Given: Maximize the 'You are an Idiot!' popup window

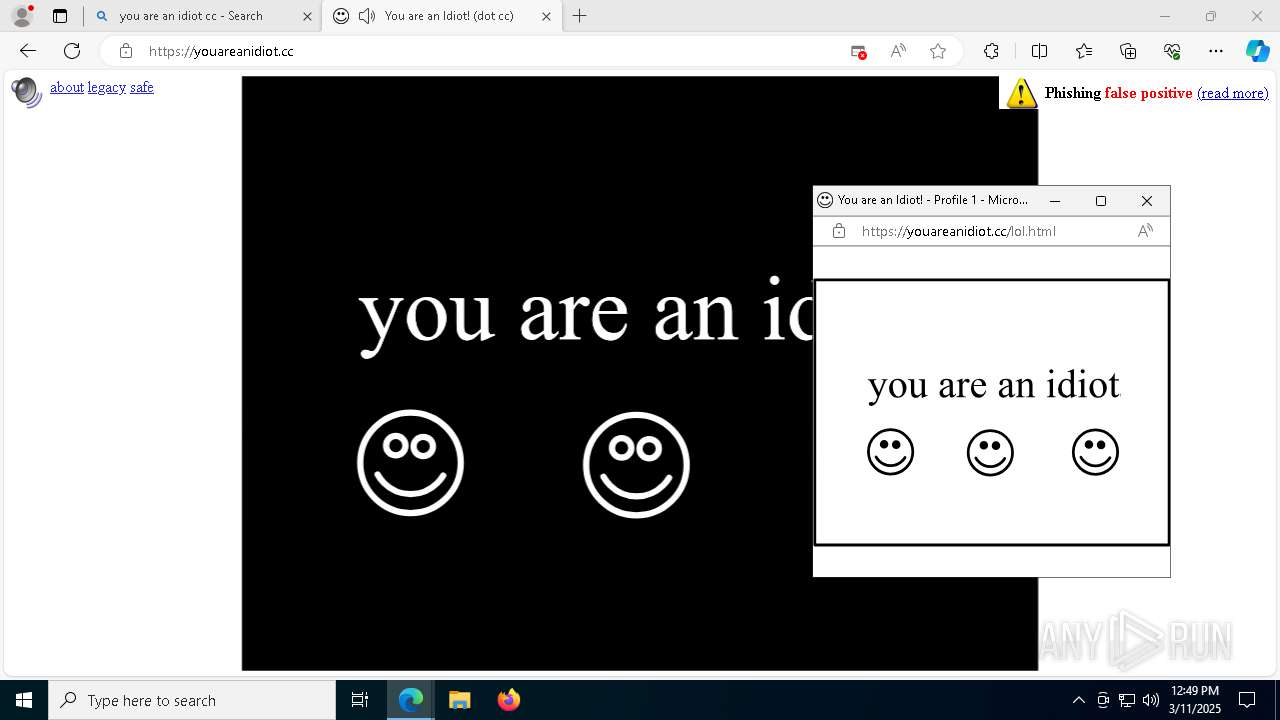Looking at the screenshot, I should click(1101, 201).
